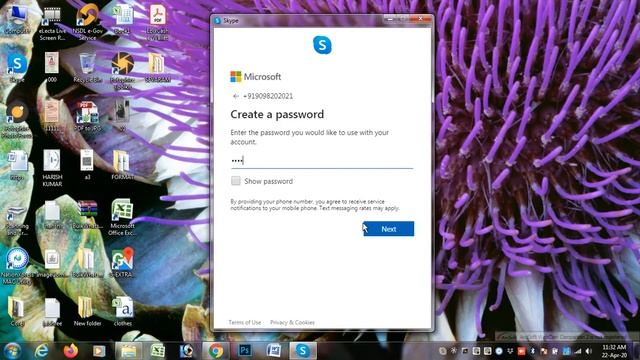Close the Skype window

tap(420, 19)
